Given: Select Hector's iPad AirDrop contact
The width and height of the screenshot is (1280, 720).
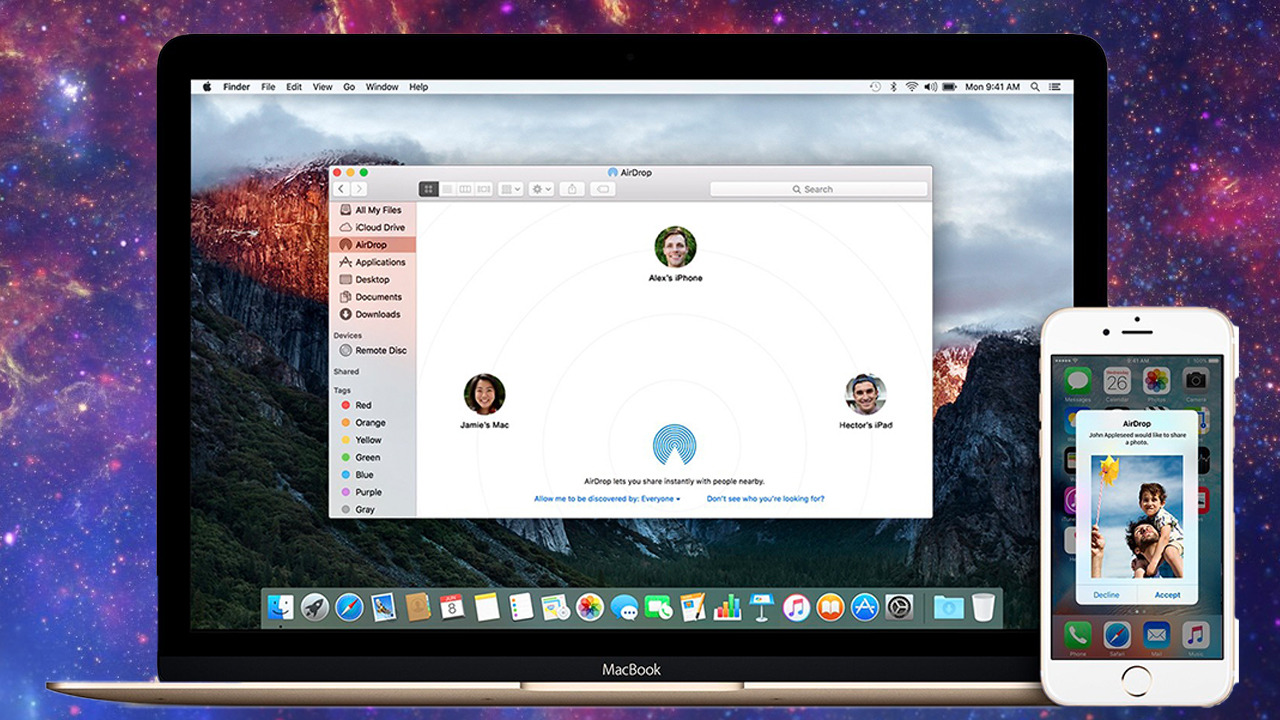Looking at the screenshot, I should [x=865, y=401].
